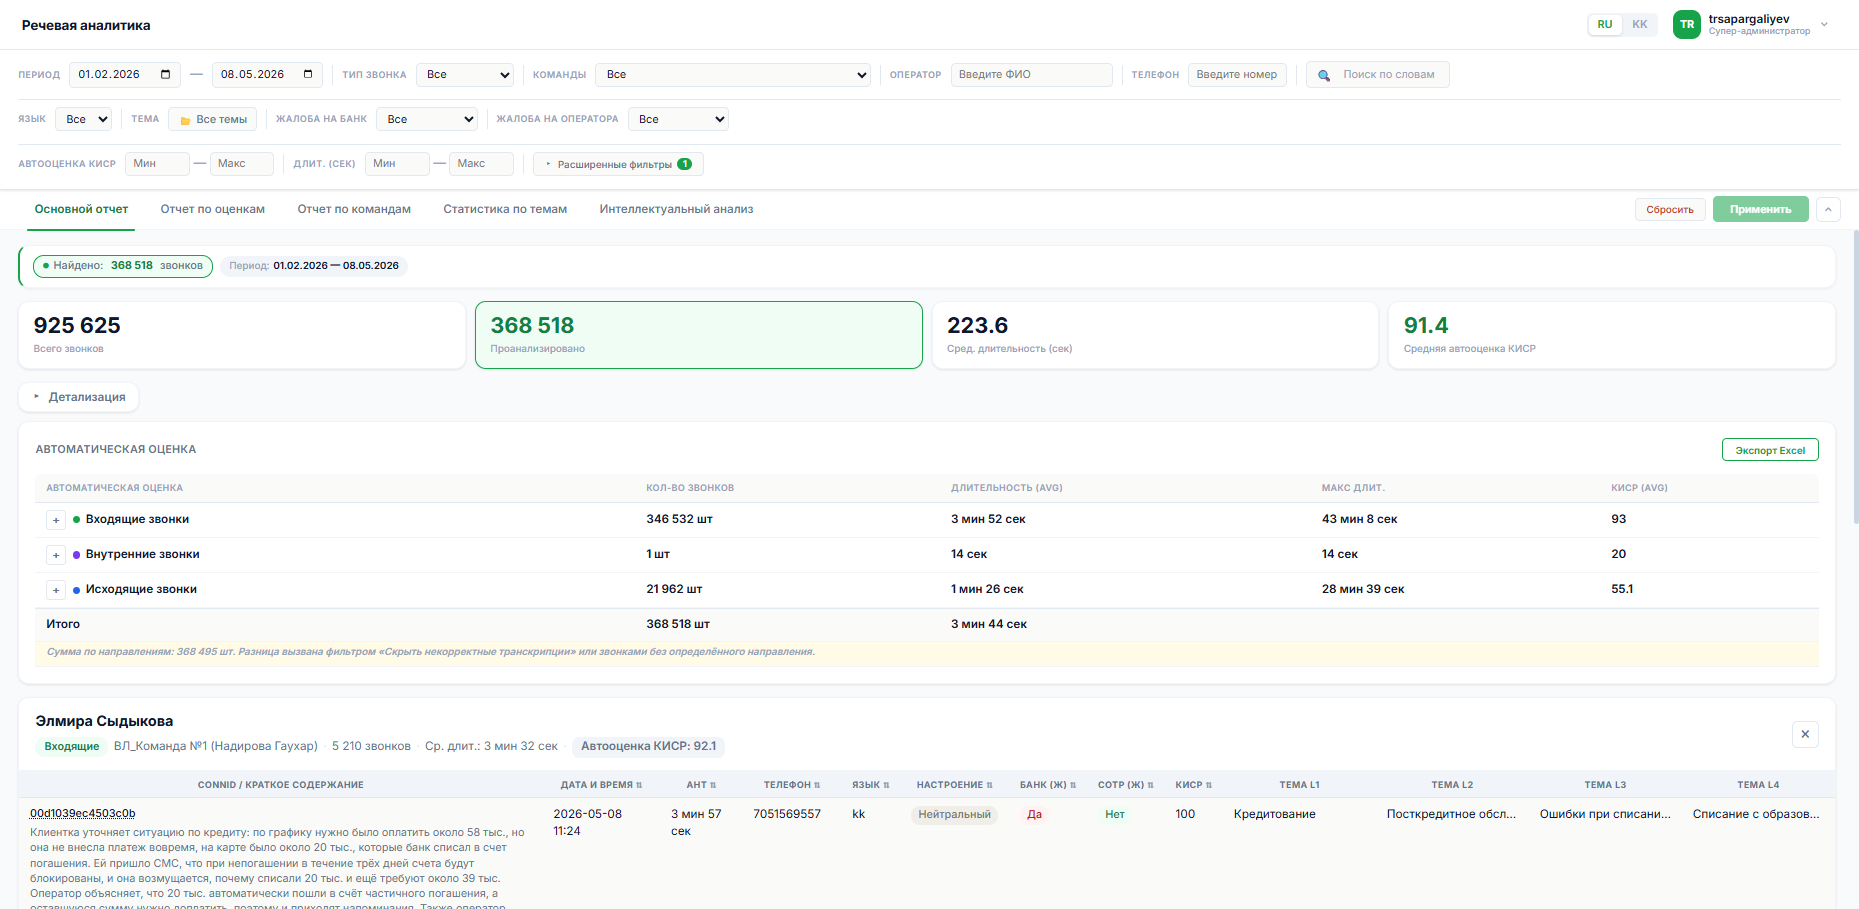This screenshot has width=1859, height=909.
Task: Click the operator 'Введите ФИО' field
Action: (x=1031, y=75)
